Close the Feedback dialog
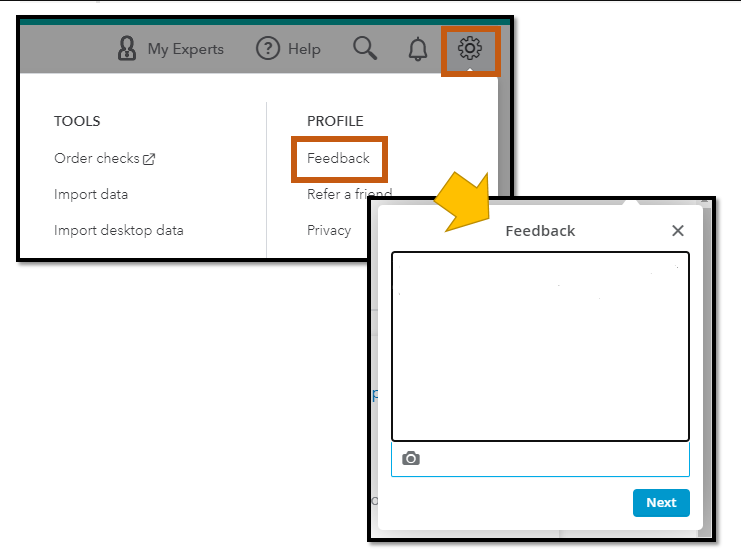This screenshot has width=741, height=560. [678, 231]
